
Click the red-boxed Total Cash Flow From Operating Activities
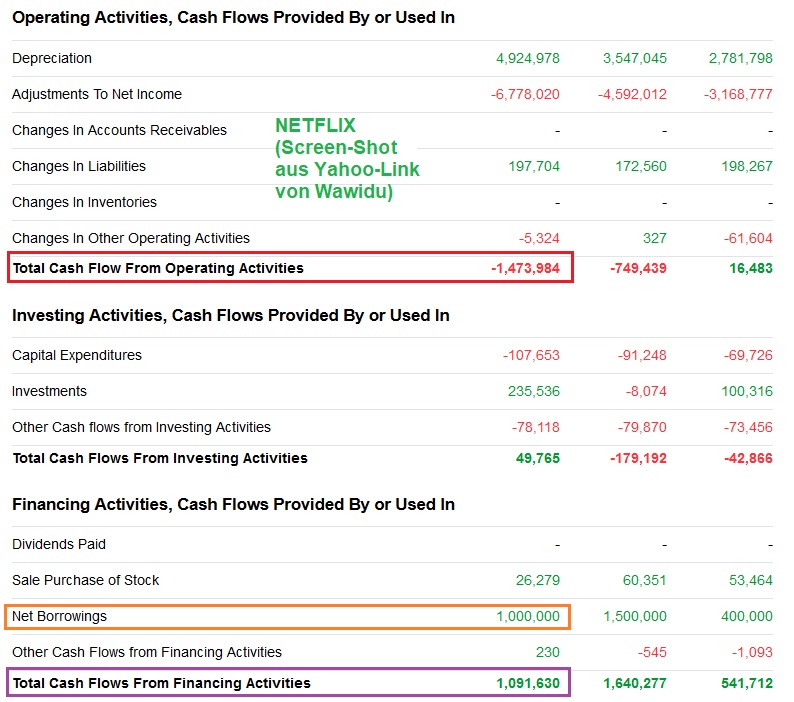tap(158, 268)
